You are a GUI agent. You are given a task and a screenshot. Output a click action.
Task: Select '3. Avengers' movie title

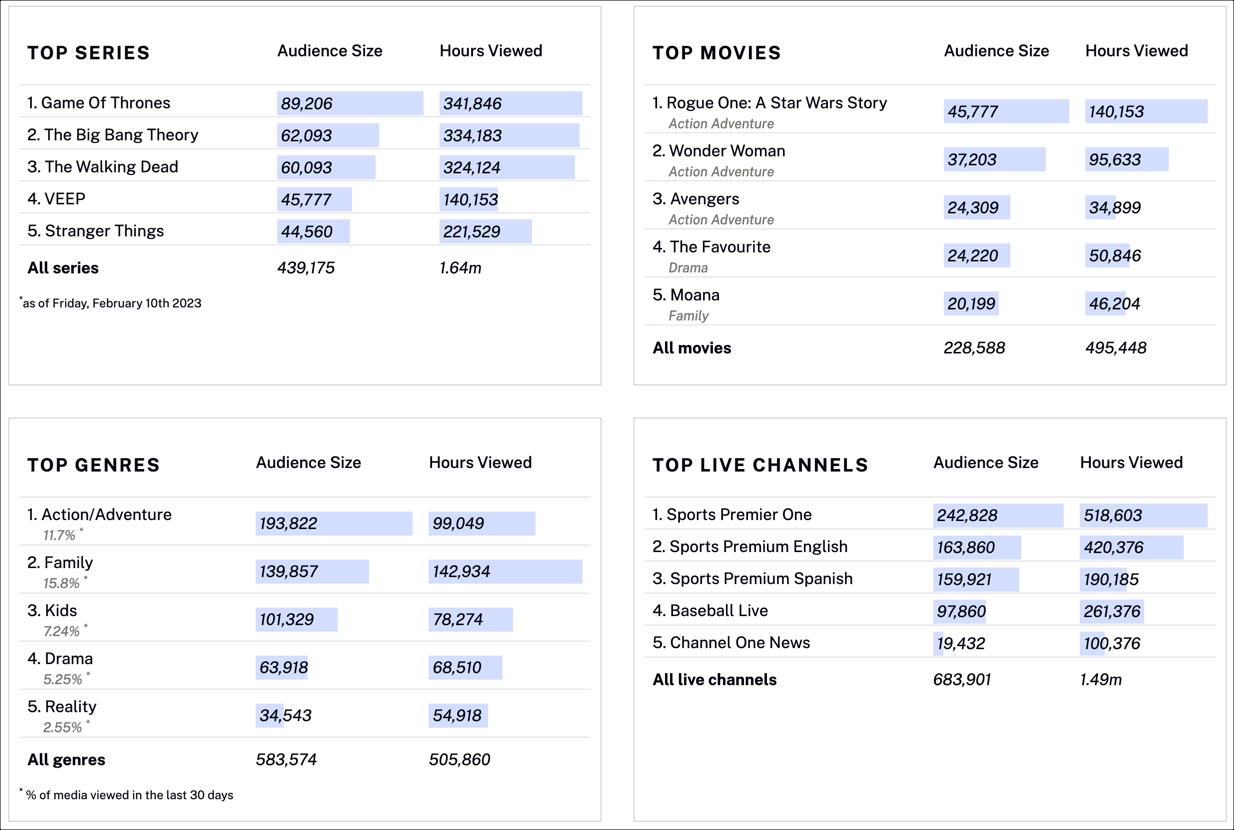[696, 199]
